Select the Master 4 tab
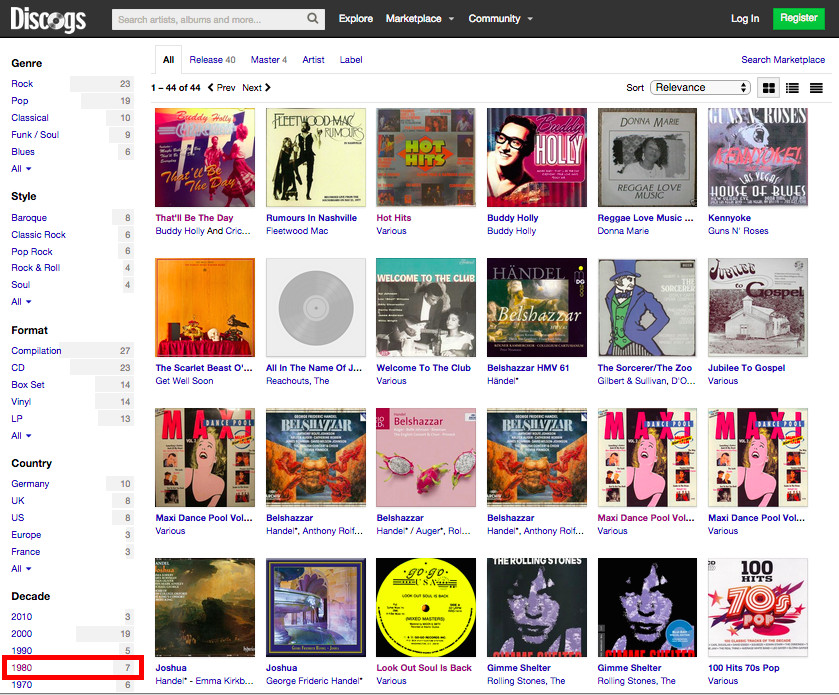This screenshot has width=839, height=695. click(269, 60)
